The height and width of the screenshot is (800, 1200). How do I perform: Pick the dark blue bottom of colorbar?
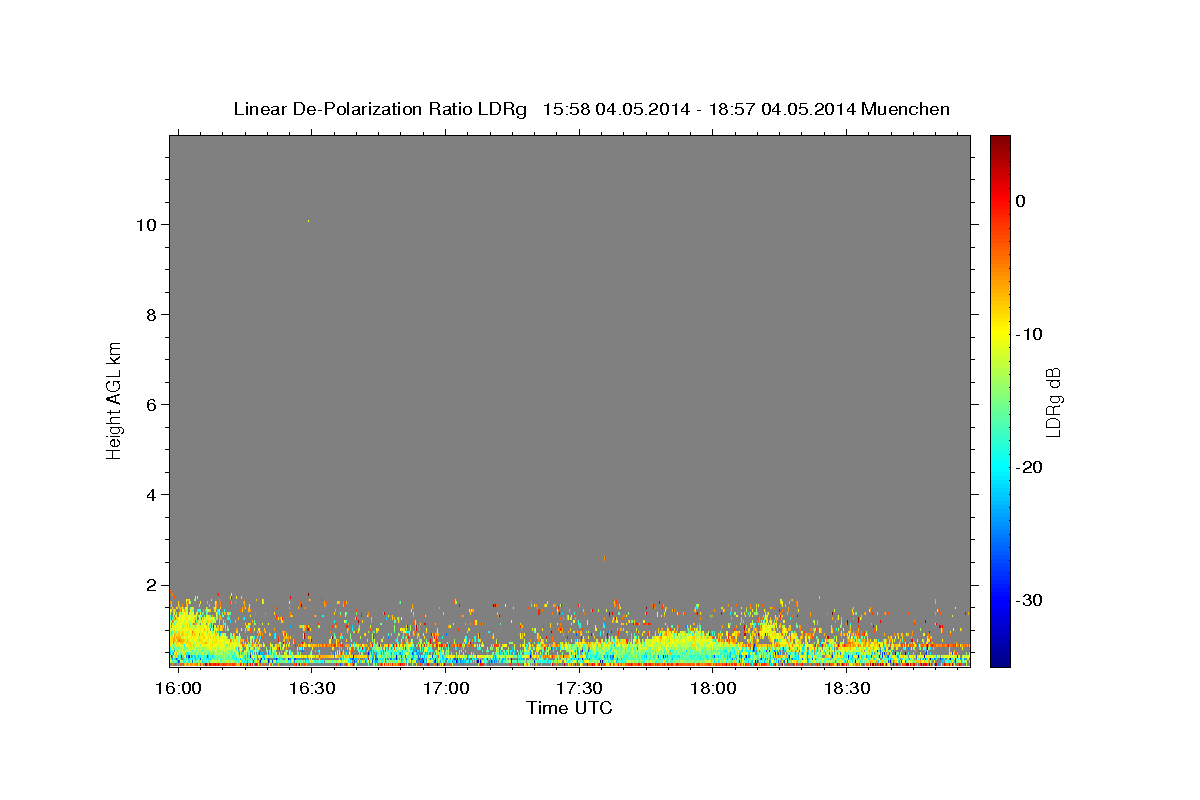(x=1000, y=658)
